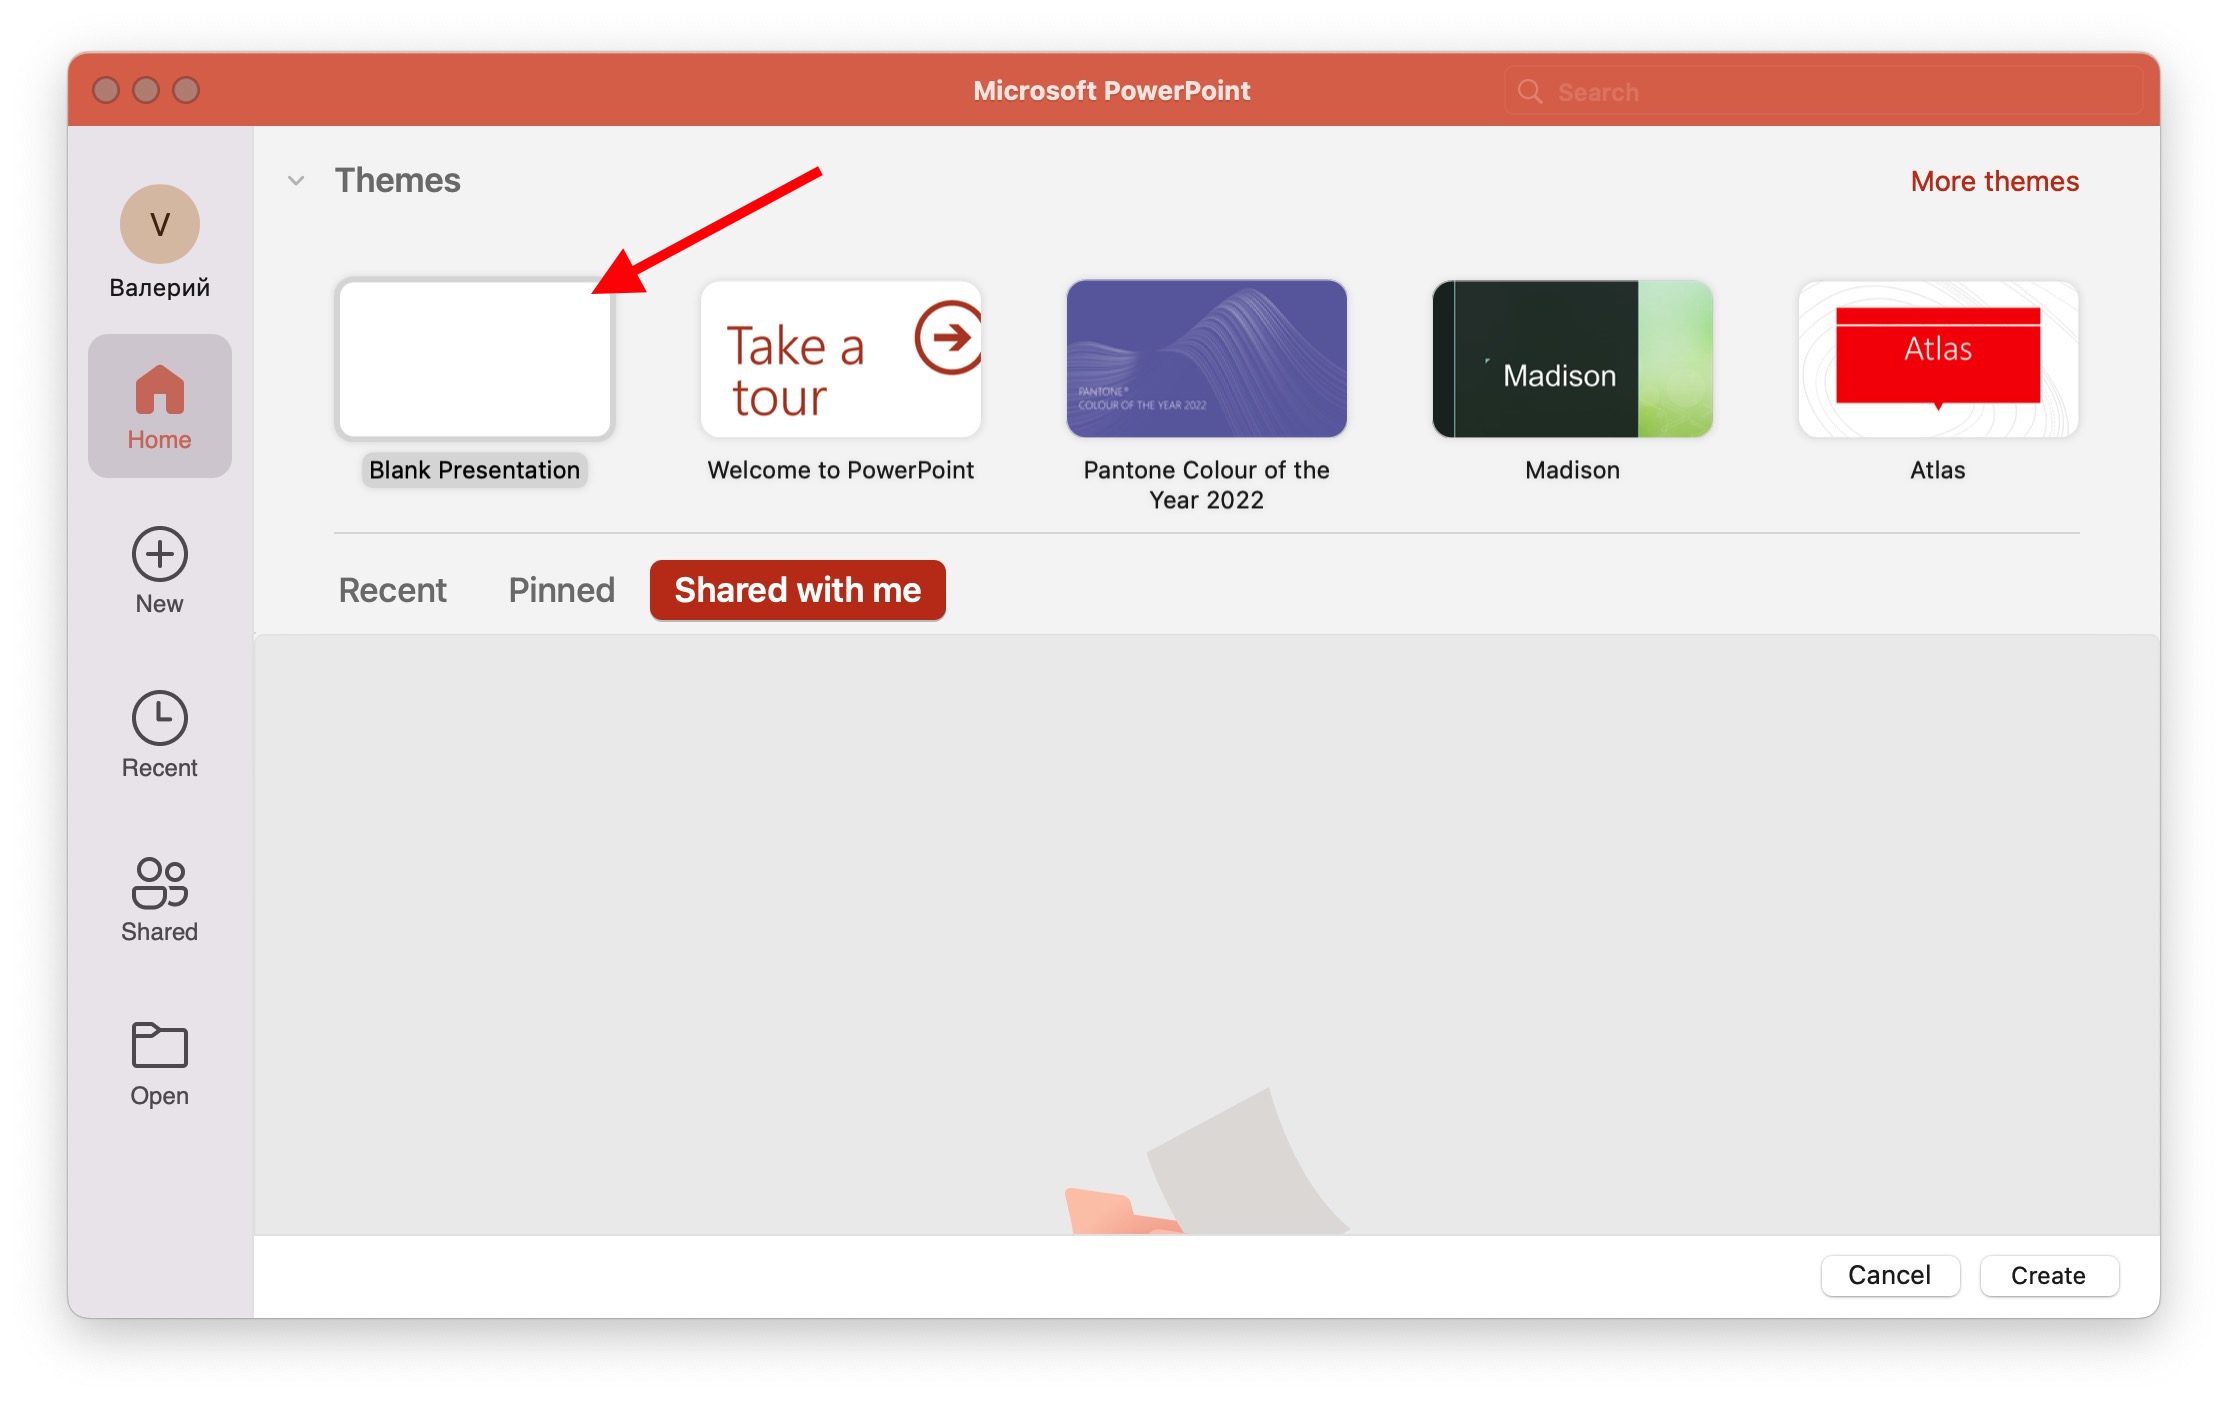2228x1402 pixels.
Task: Open the Home section in the sidebar
Action: click(159, 406)
